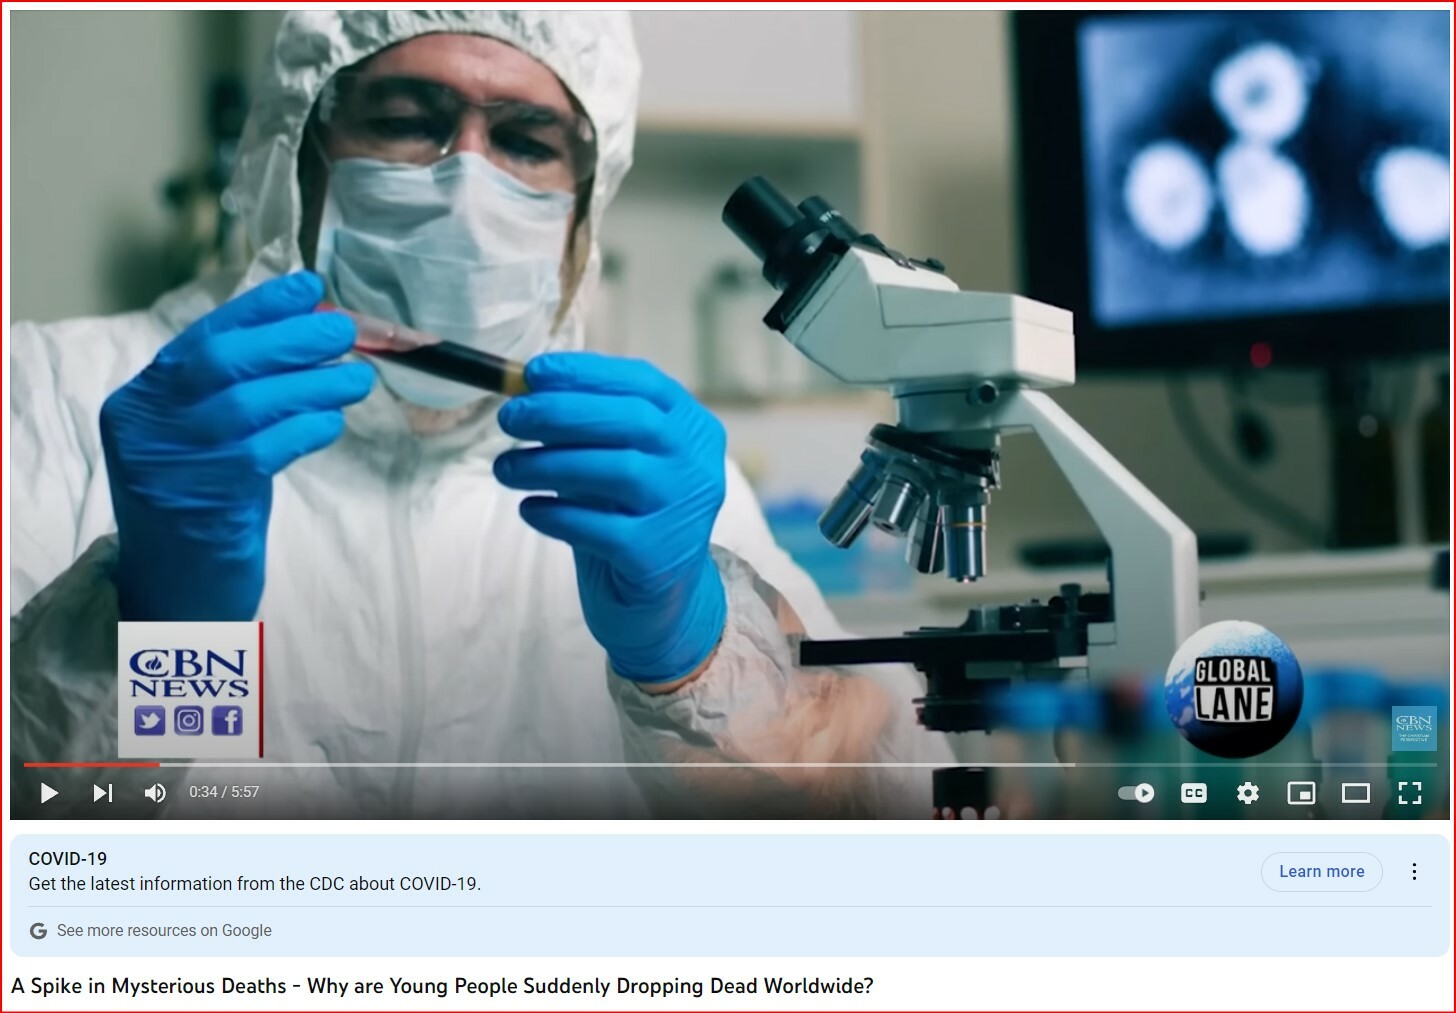Viewport: 1456px width, 1013px height.
Task: Open See more resources on Google
Action: pyautogui.click(x=164, y=931)
